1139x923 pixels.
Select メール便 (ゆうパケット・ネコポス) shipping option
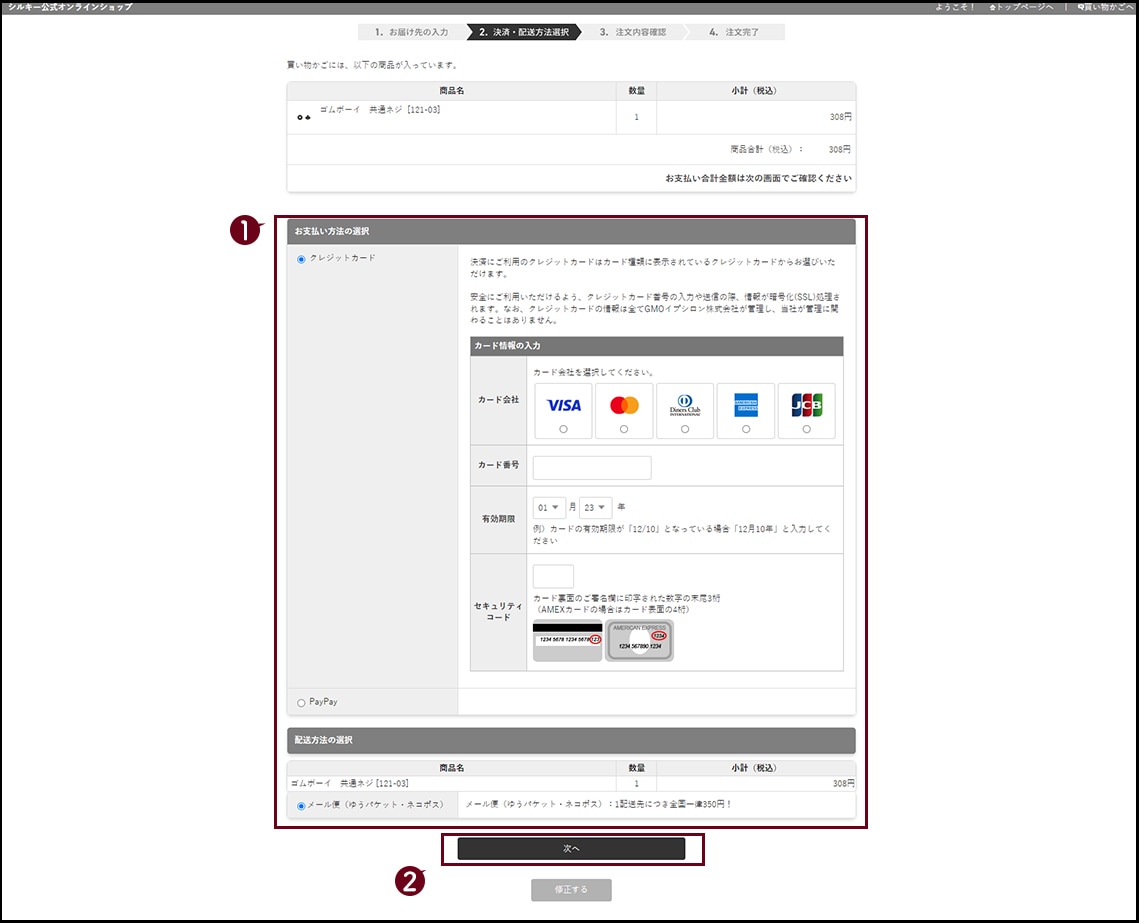(301, 805)
